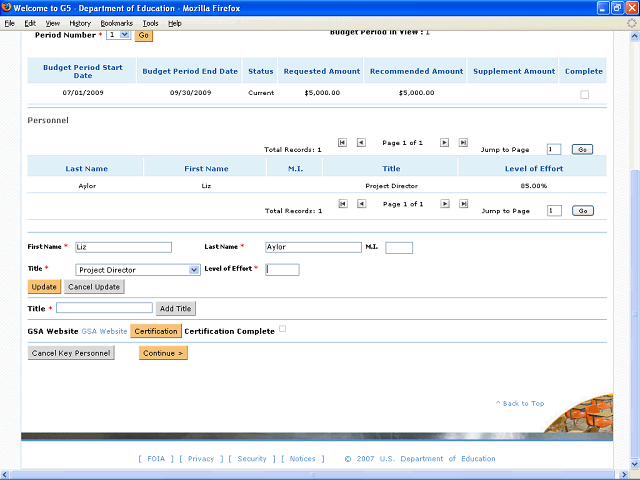Focus the Level of Effort input field
The height and width of the screenshot is (480, 640).
point(282,270)
